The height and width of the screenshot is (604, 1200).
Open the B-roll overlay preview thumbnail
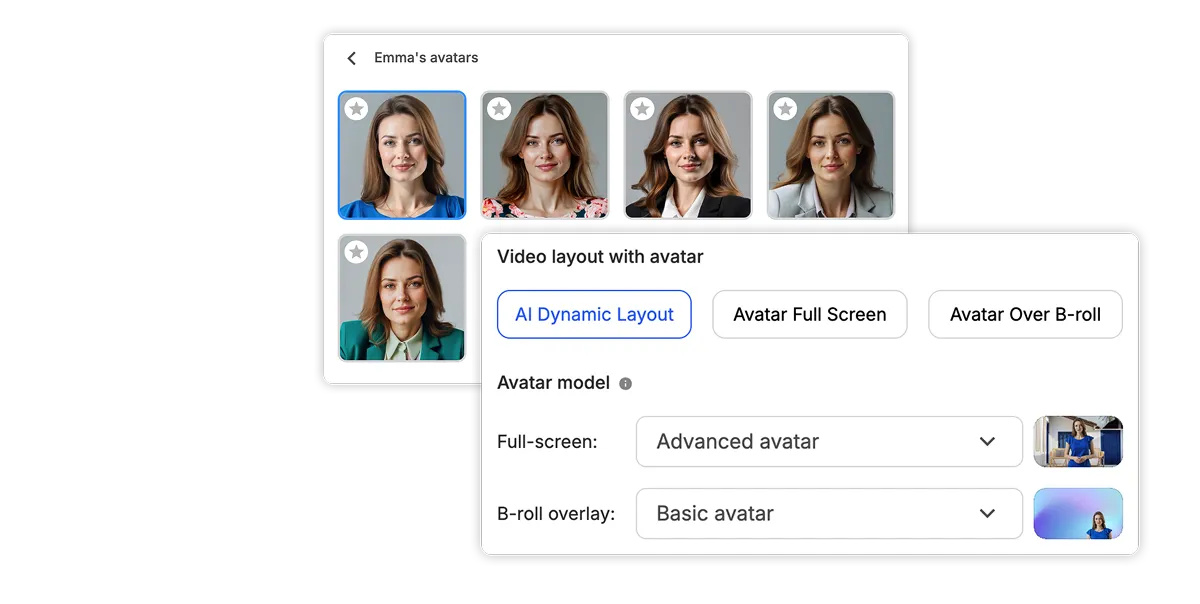point(1078,513)
